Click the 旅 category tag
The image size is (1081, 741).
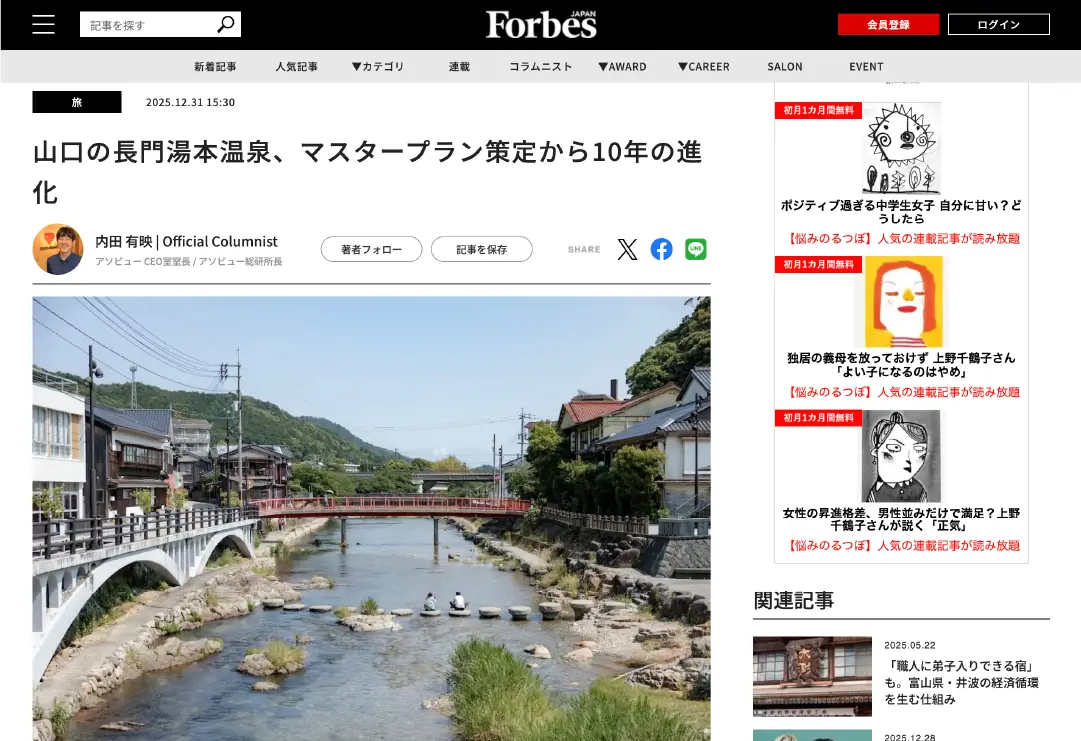point(77,102)
